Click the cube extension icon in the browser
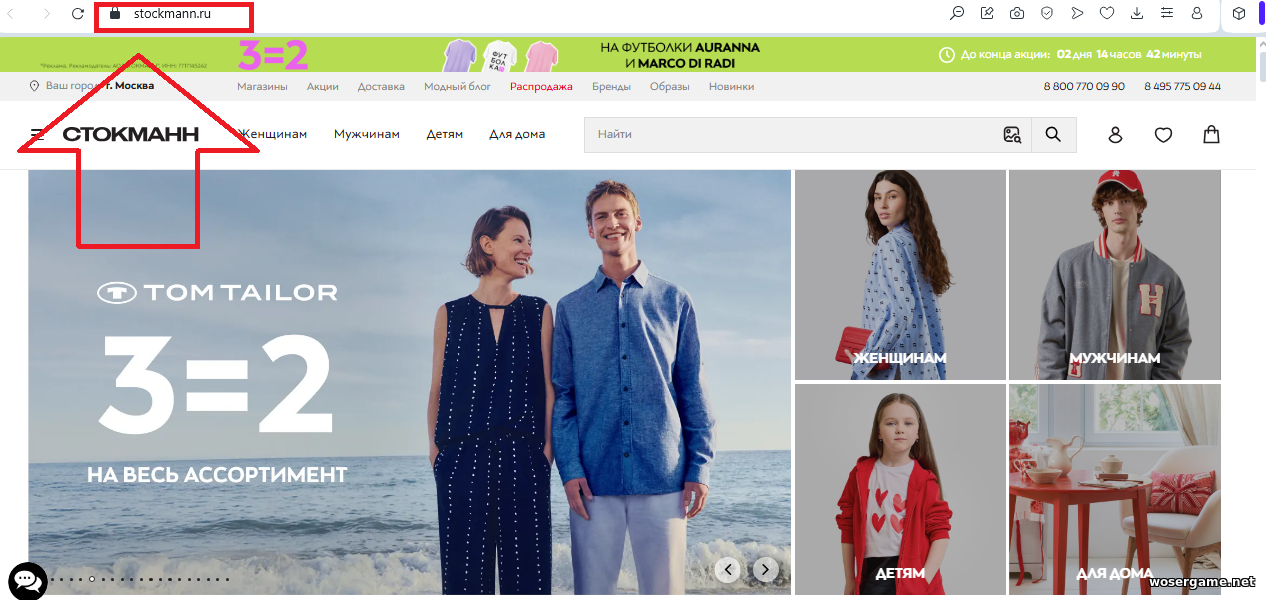1266x600 pixels. (1239, 14)
